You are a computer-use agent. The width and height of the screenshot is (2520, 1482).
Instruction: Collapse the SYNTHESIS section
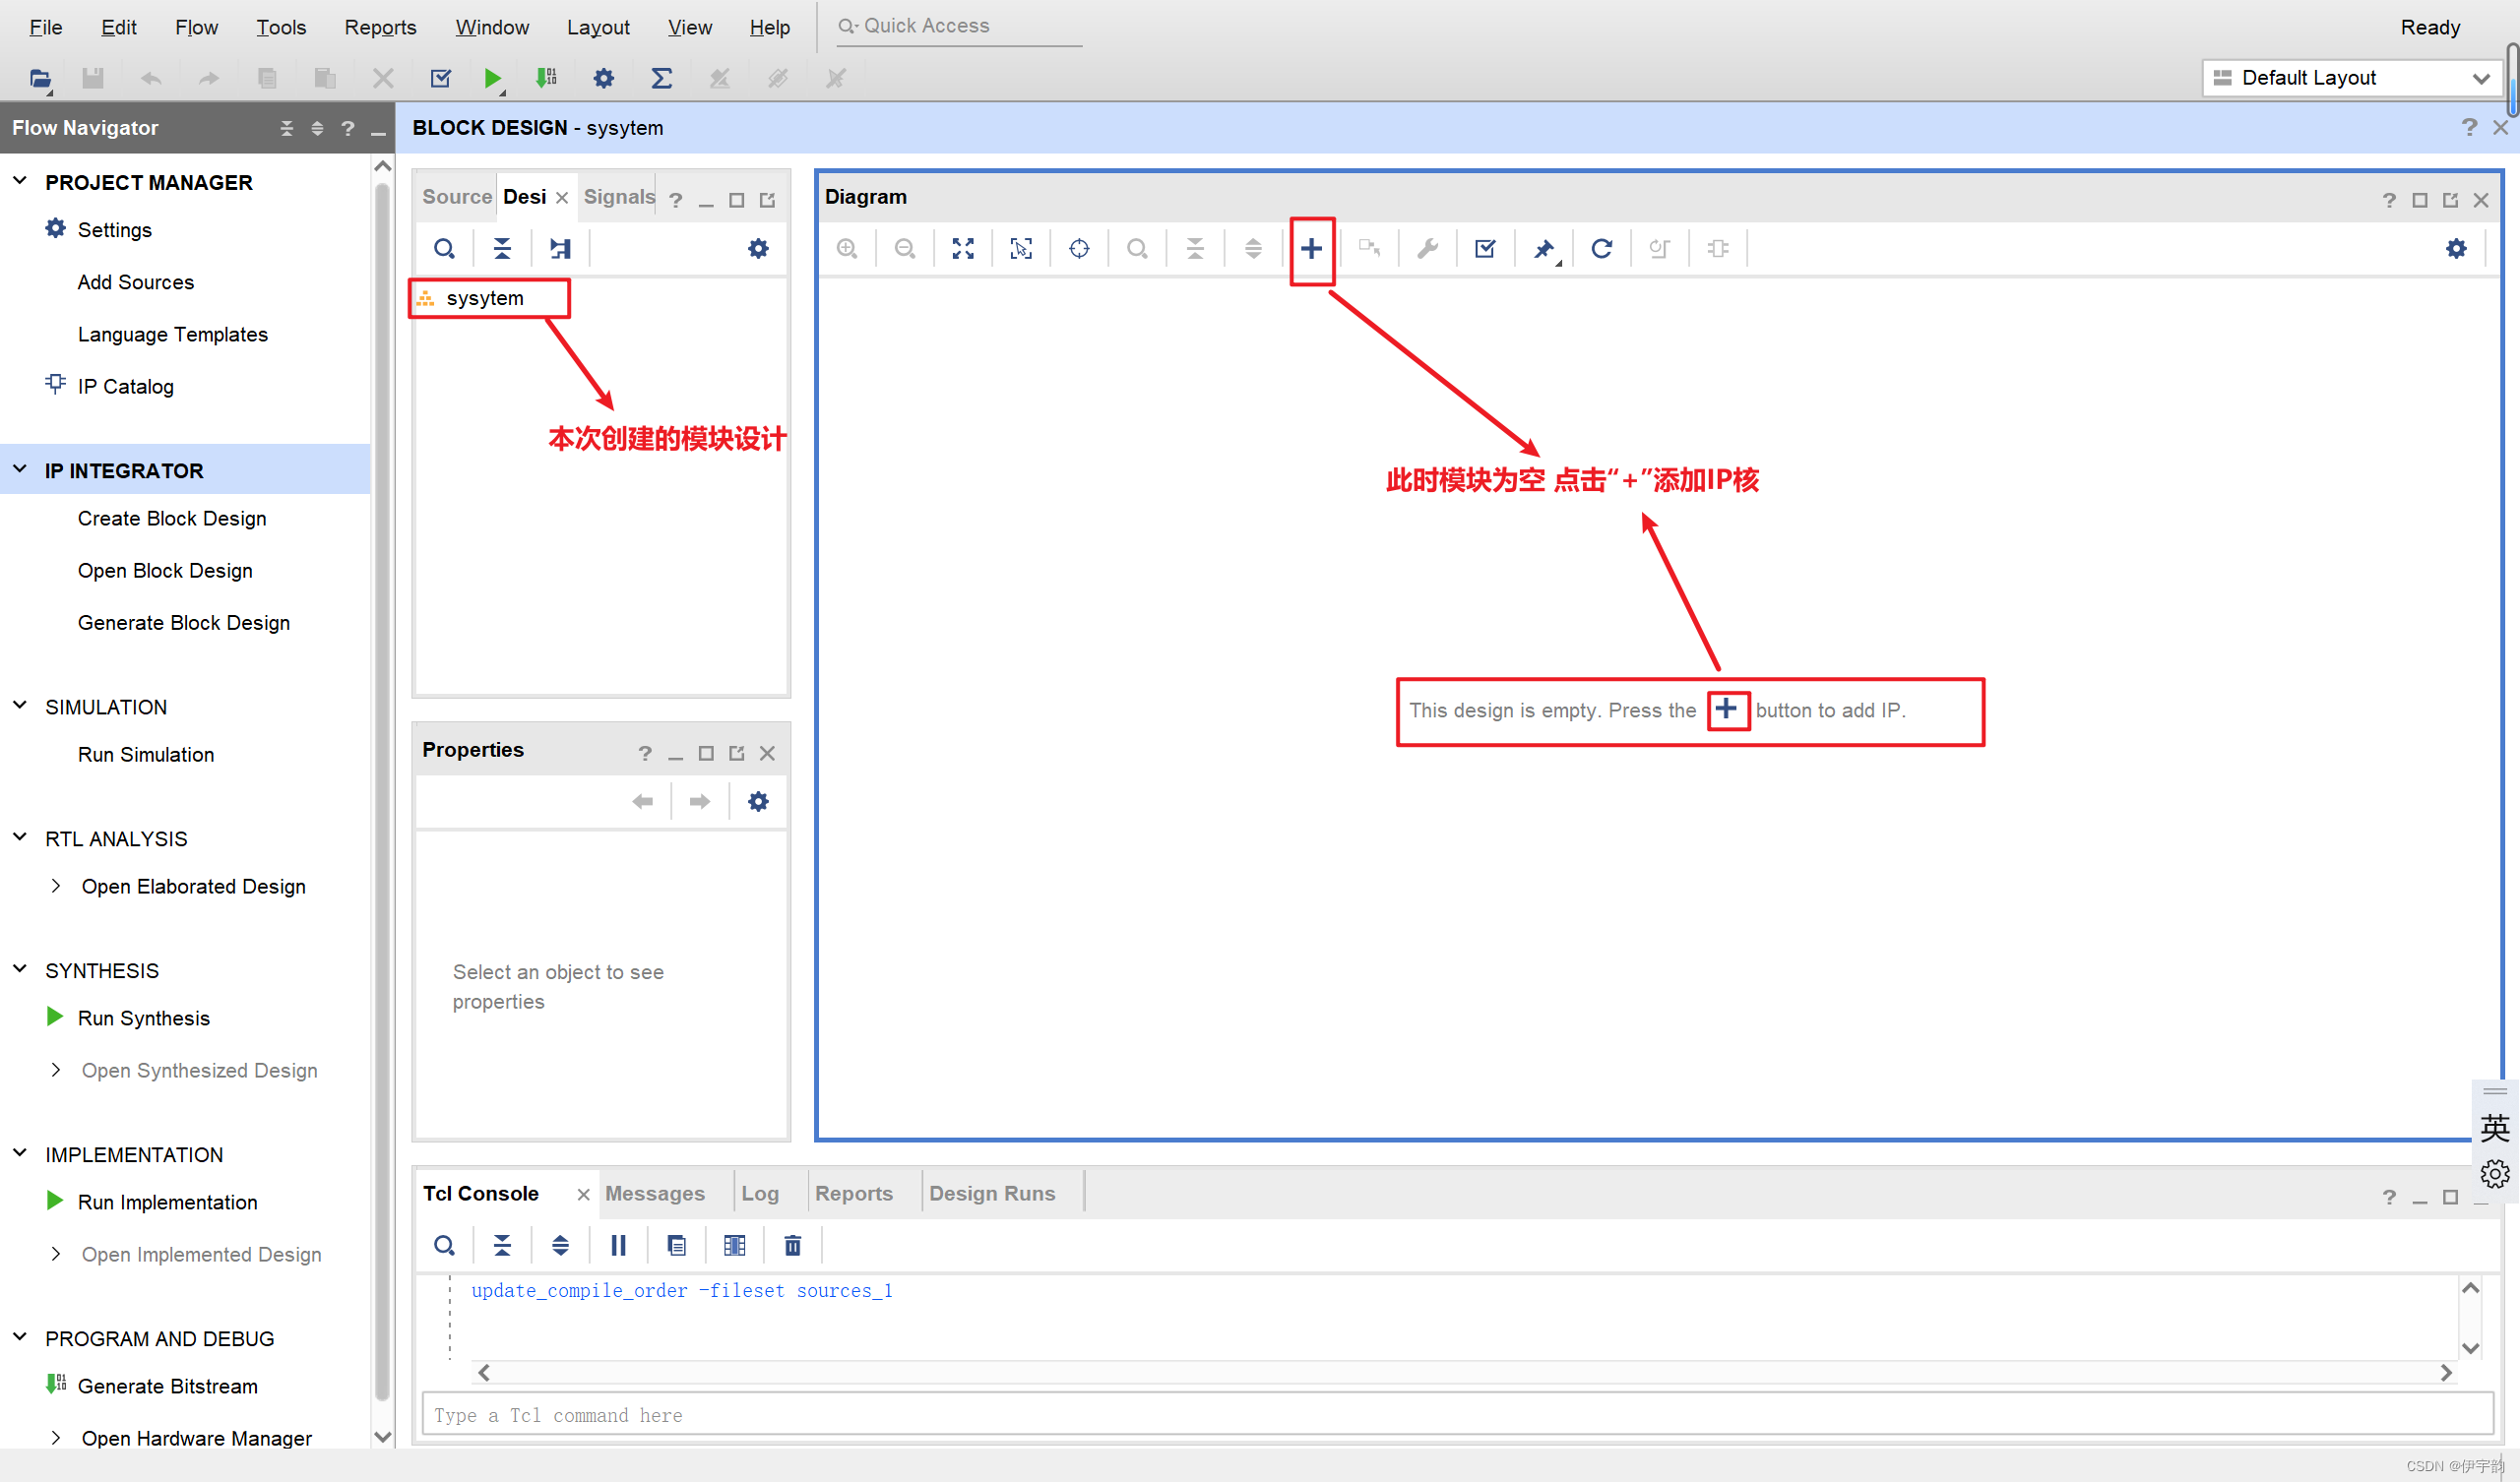(20, 969)
